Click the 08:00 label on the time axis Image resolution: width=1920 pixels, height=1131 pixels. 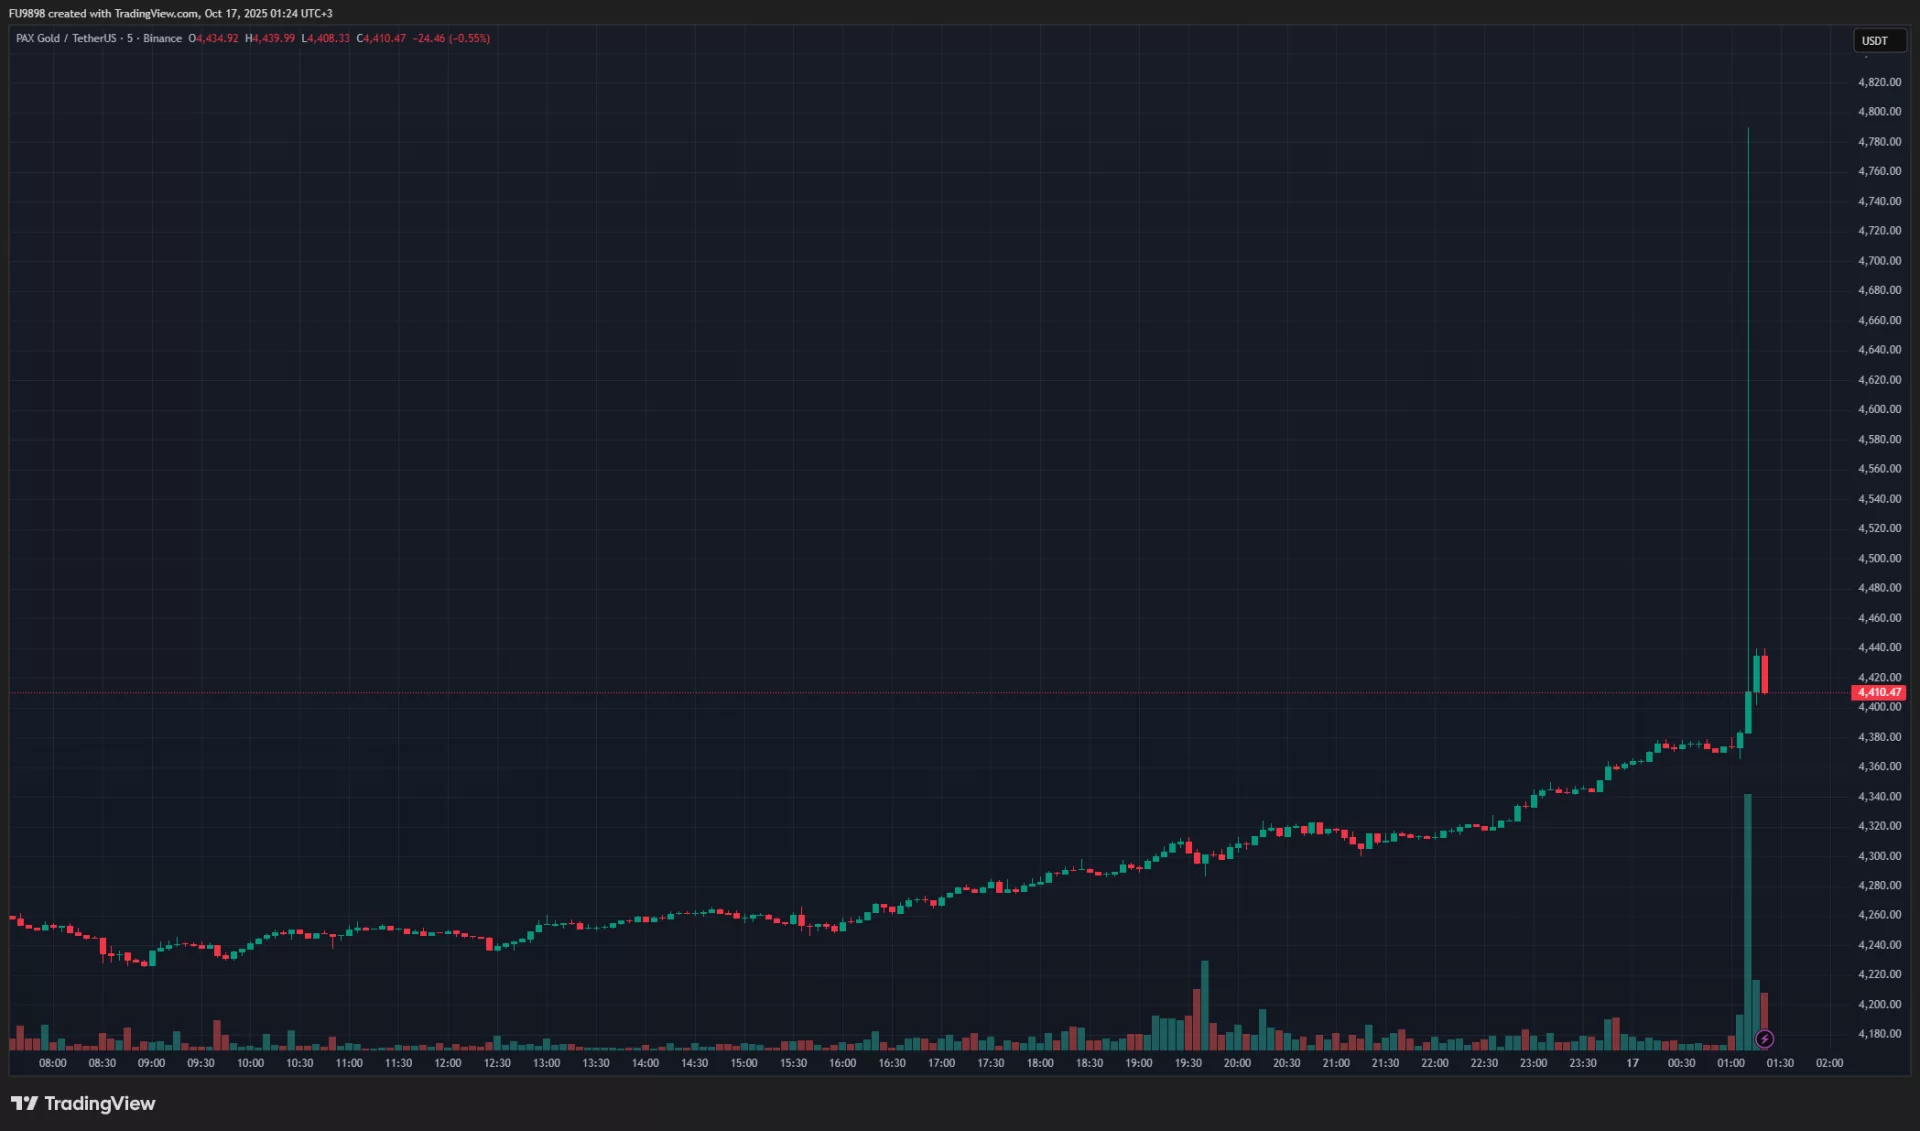[x=52, y=1063]
